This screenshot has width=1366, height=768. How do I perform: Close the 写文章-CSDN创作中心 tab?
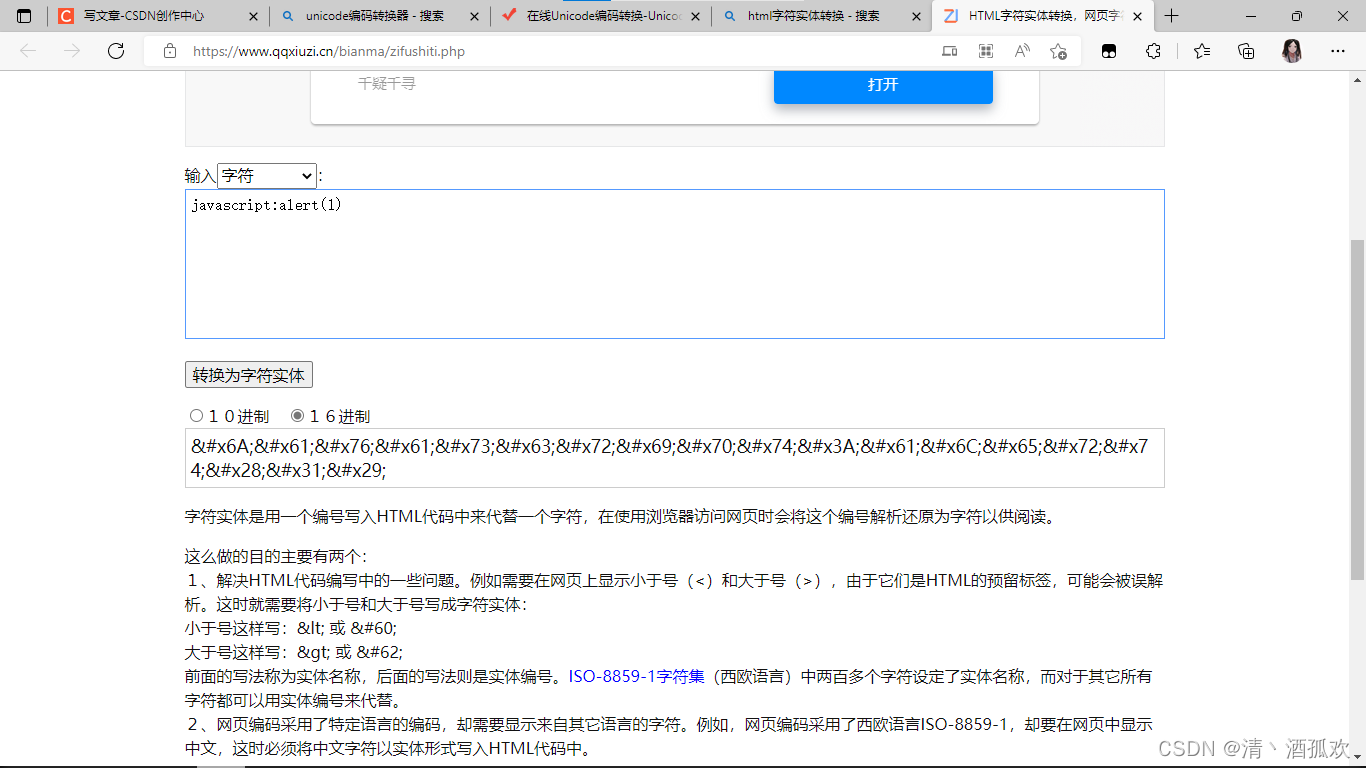point(252,16)
